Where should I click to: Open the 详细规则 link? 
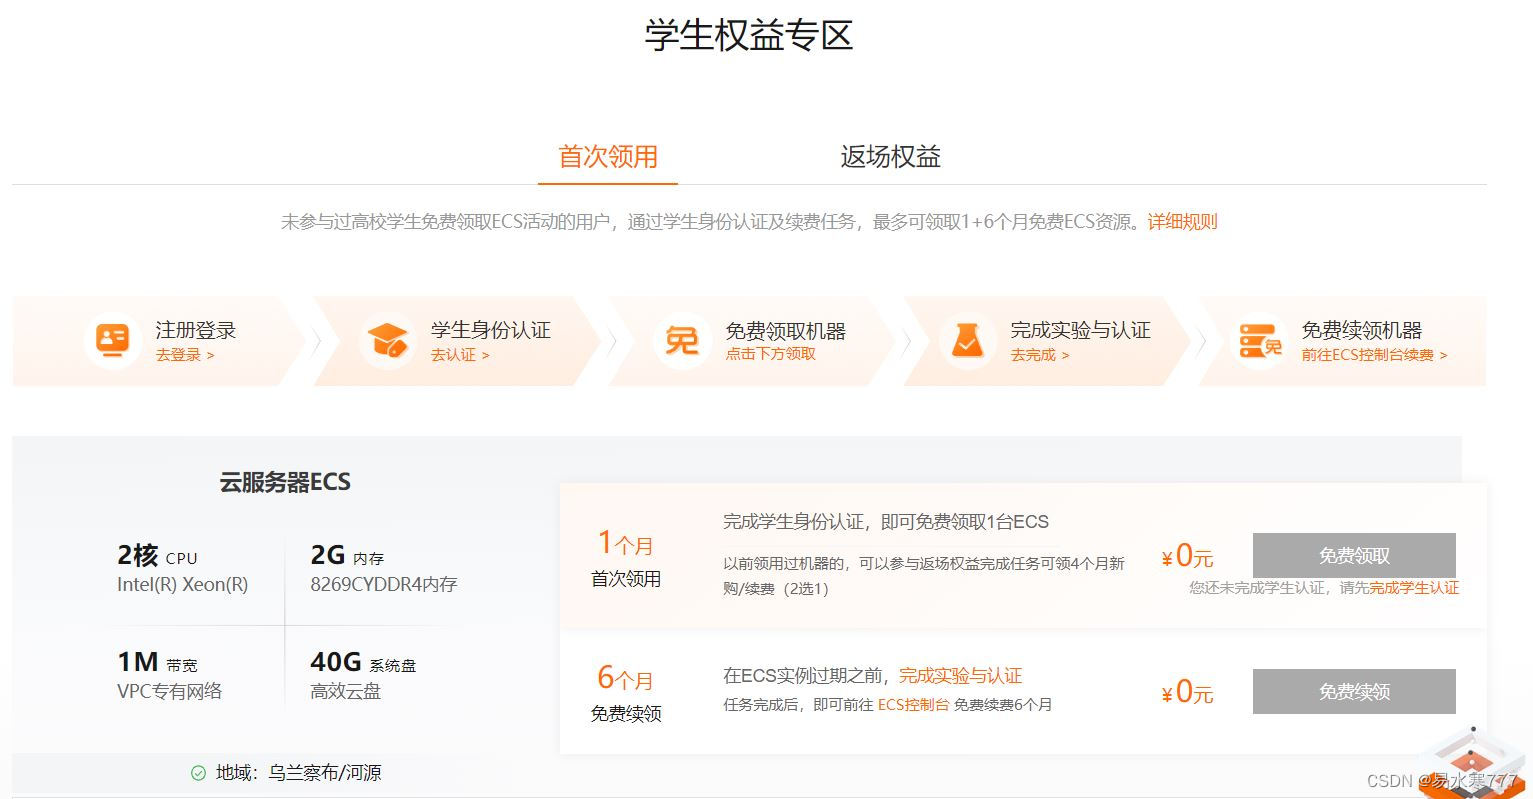pyautogui.click(x=1182, y=222)
